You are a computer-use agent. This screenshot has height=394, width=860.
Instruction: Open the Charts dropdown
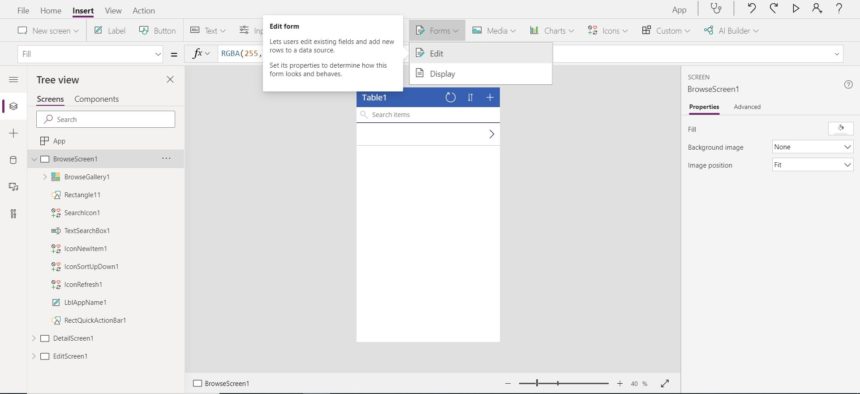[552, 31]
